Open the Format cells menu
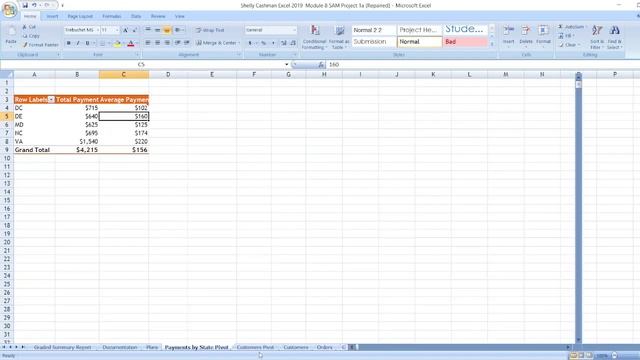Screen dimensions: 640x360 click(543, 35)
